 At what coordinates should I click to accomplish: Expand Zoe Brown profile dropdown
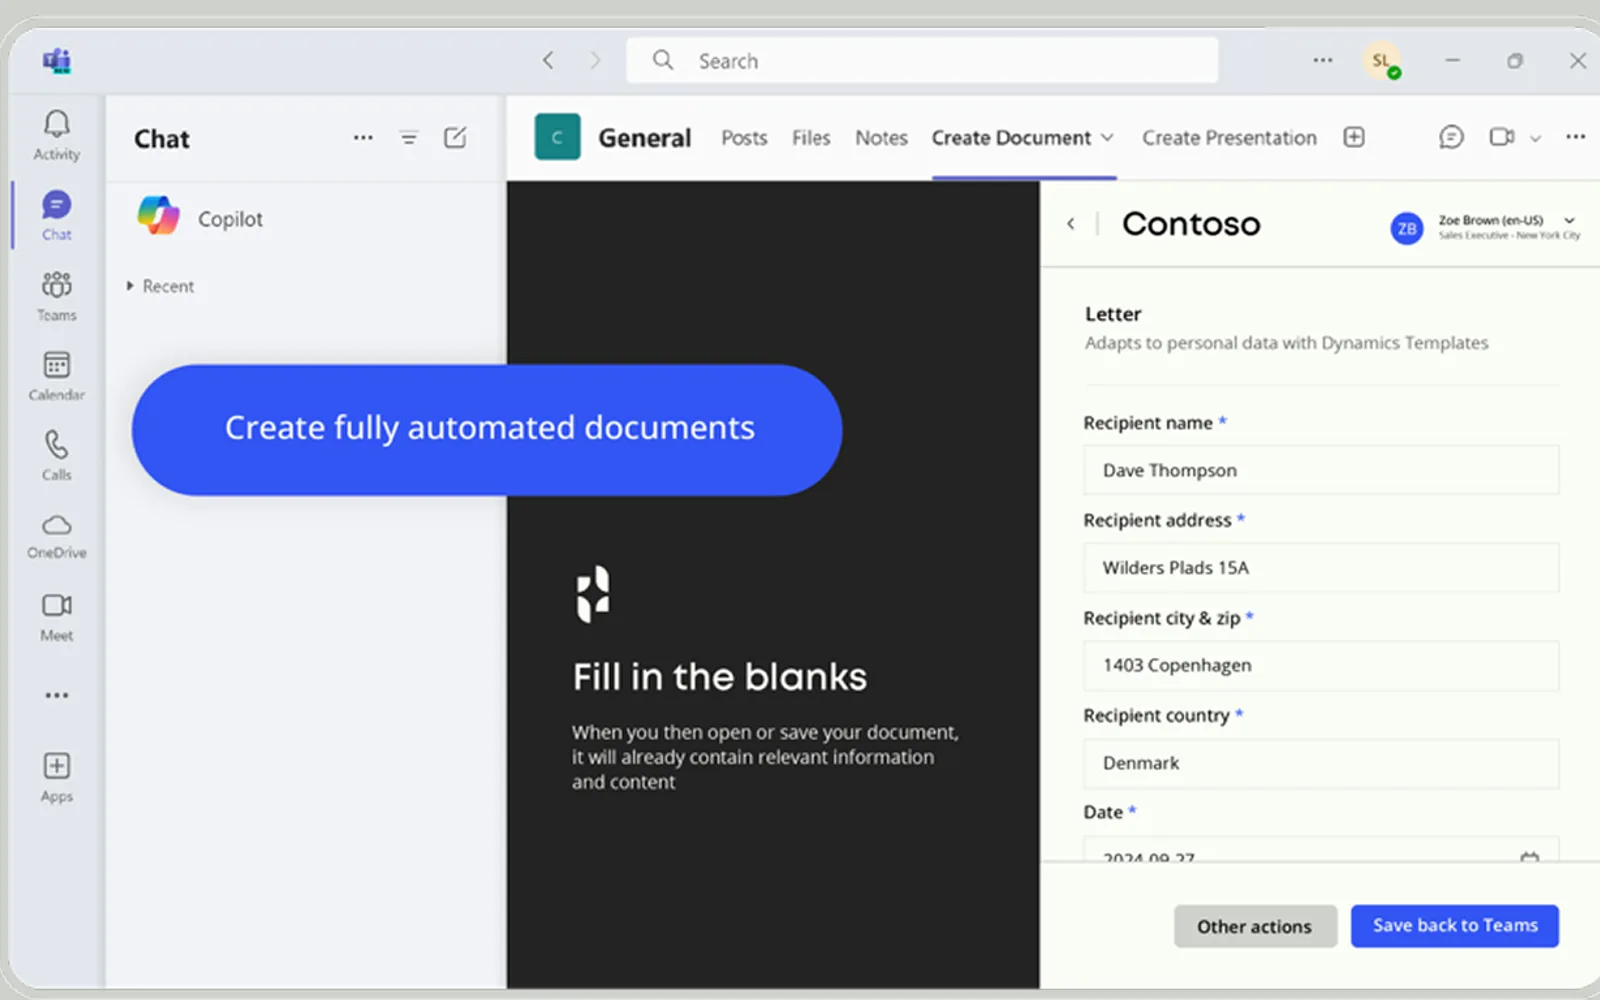(1569, 221)
